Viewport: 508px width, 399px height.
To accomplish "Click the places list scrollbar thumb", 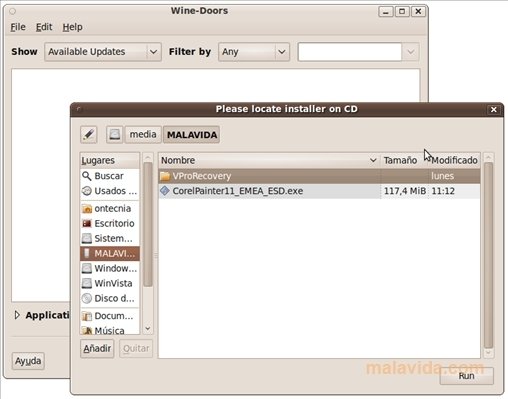I will [148, 224].
